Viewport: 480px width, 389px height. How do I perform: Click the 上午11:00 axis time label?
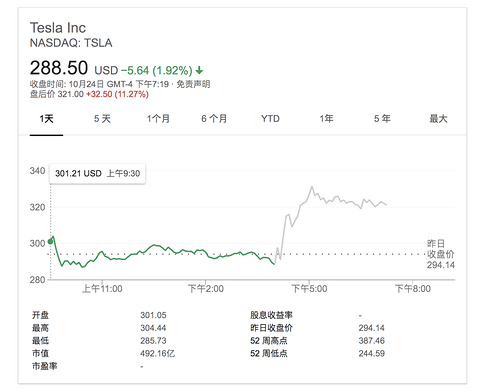click(x=102, y=289)
